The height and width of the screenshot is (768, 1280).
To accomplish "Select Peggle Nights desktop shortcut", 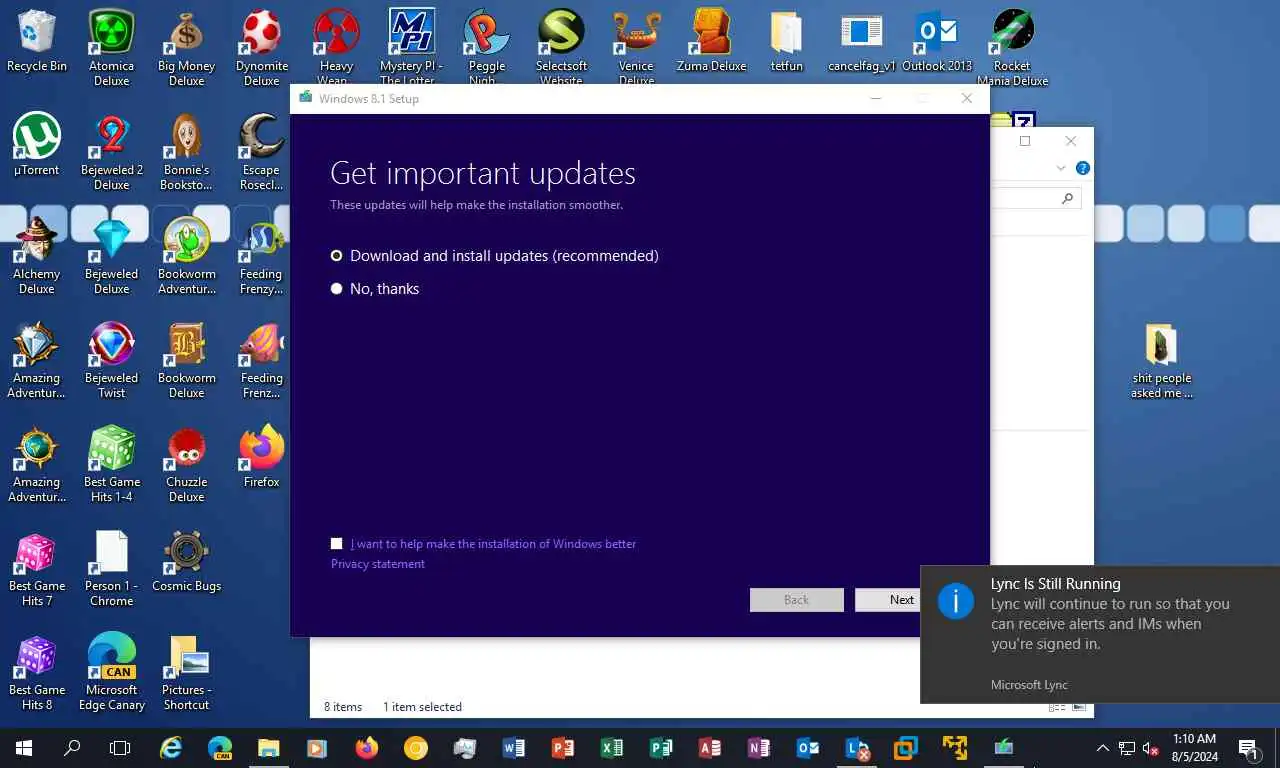I will [x=487, y=46].
